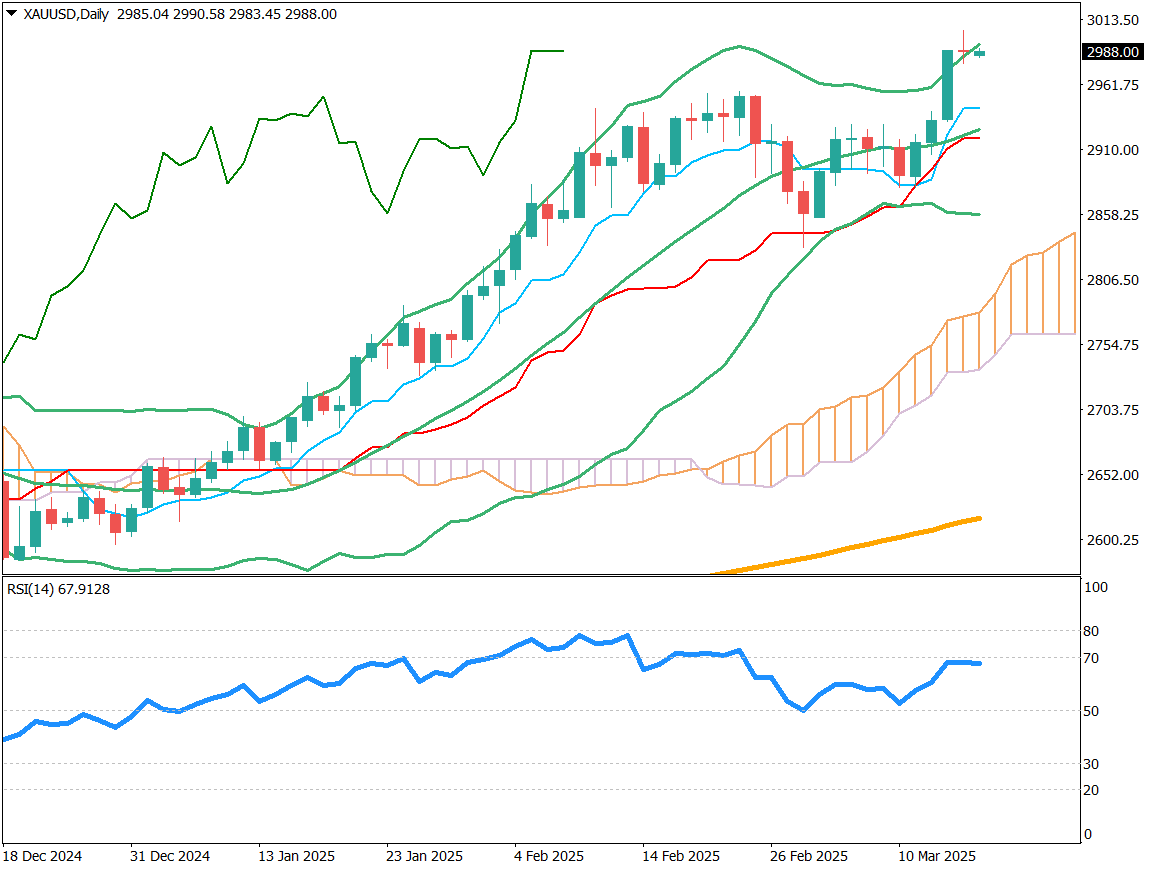The width and height of the screenshot is (1152, 870).
Task: Select the 13 Jan 2025 date marker
Action: tap(296, 857)
